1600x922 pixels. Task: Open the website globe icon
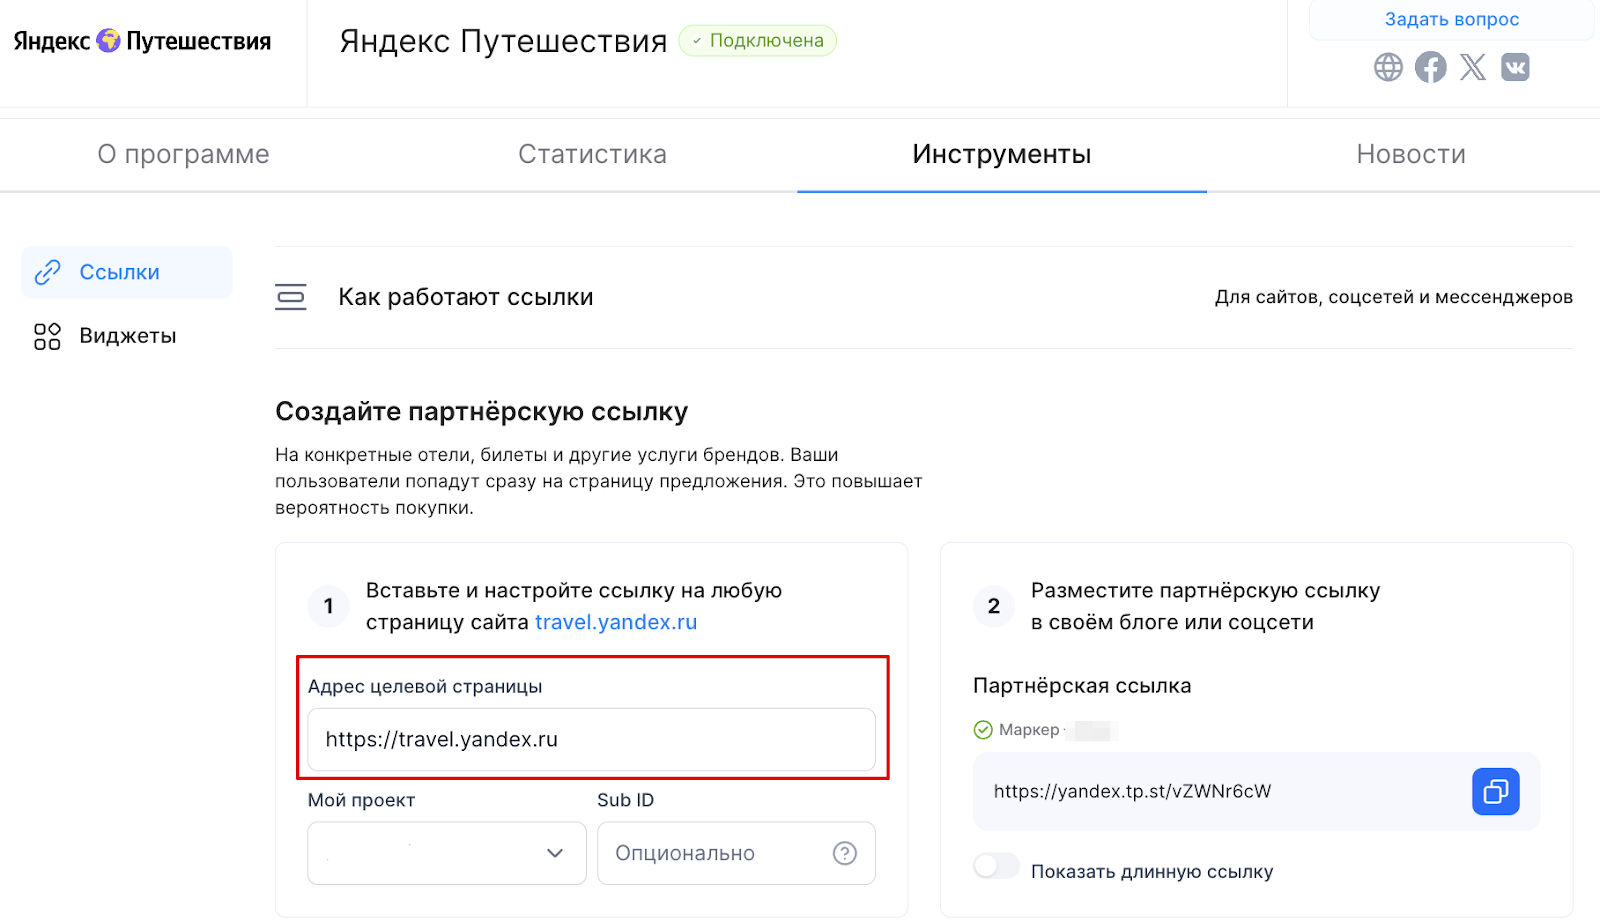[1388, 67]
